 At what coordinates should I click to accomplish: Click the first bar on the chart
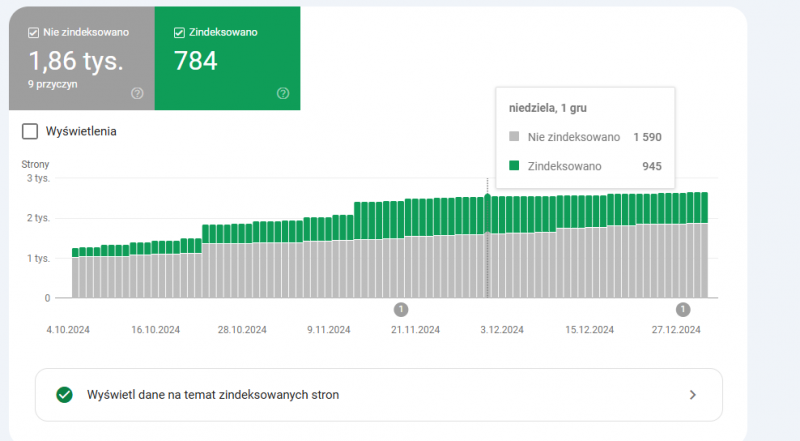coord(75,275)
